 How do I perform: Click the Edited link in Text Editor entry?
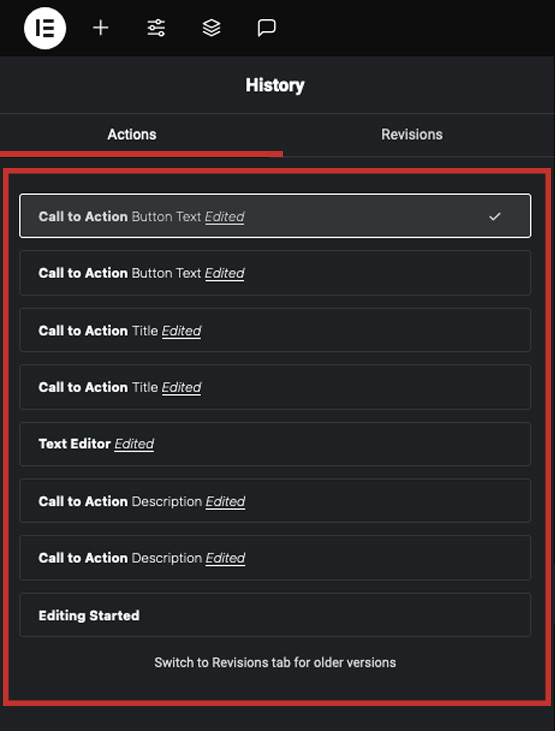click(x=134, y=444)
